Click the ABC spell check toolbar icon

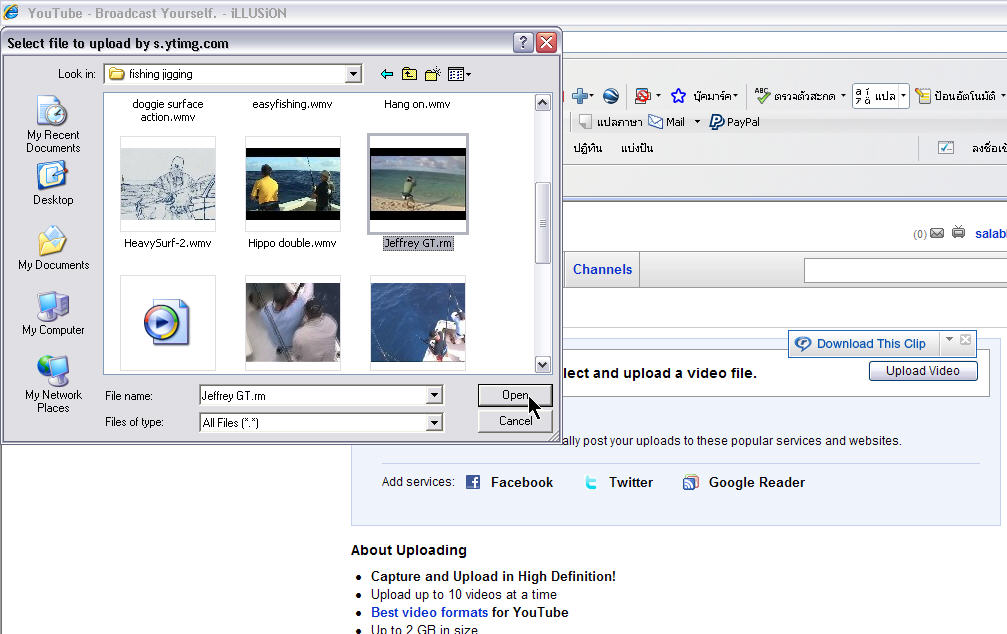click(762, 96)
